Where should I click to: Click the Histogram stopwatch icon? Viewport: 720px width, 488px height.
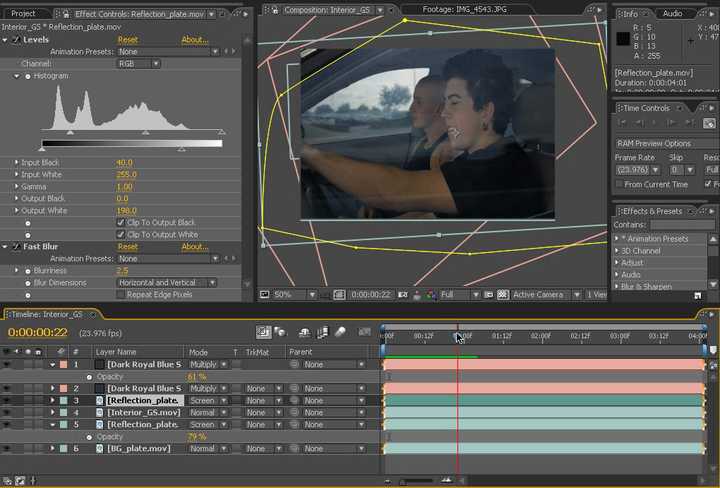click(27, 76)
